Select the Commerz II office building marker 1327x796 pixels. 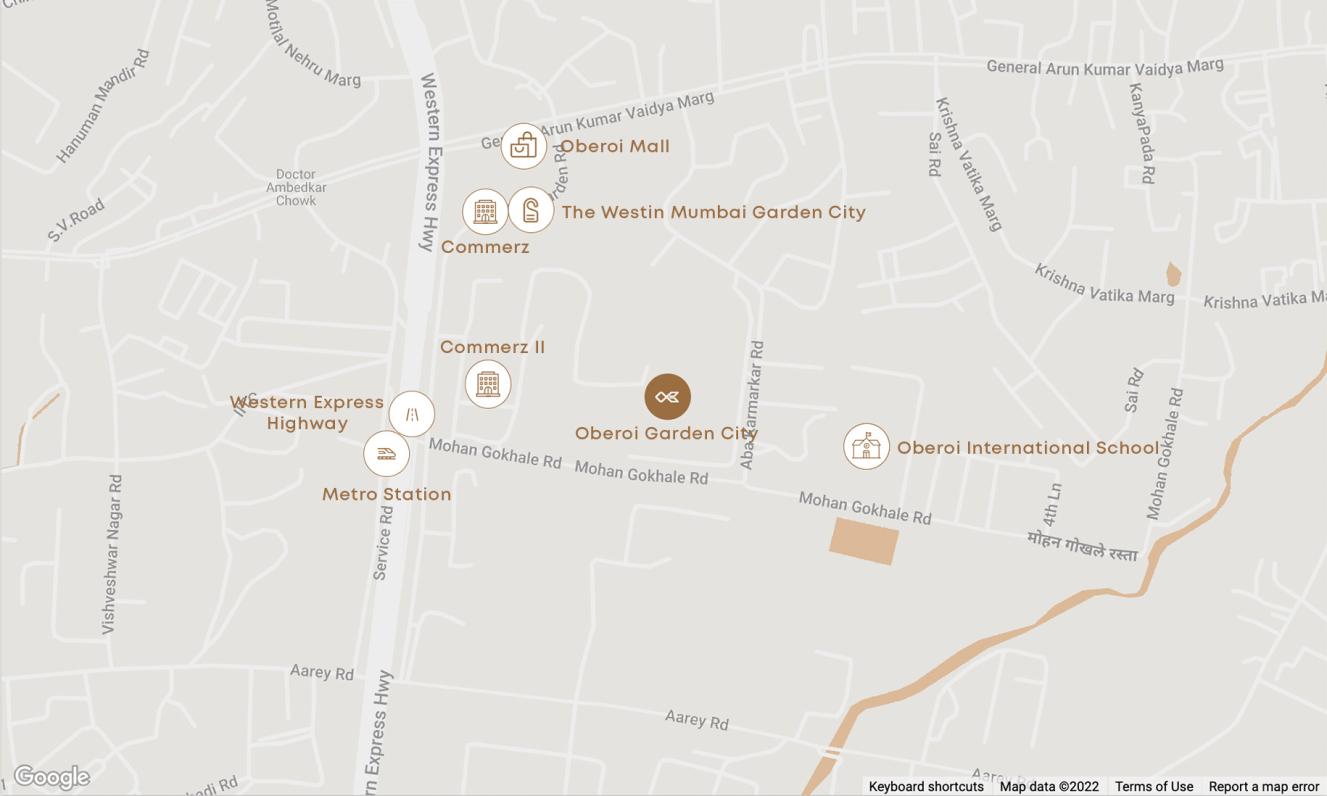pos(488,384)
